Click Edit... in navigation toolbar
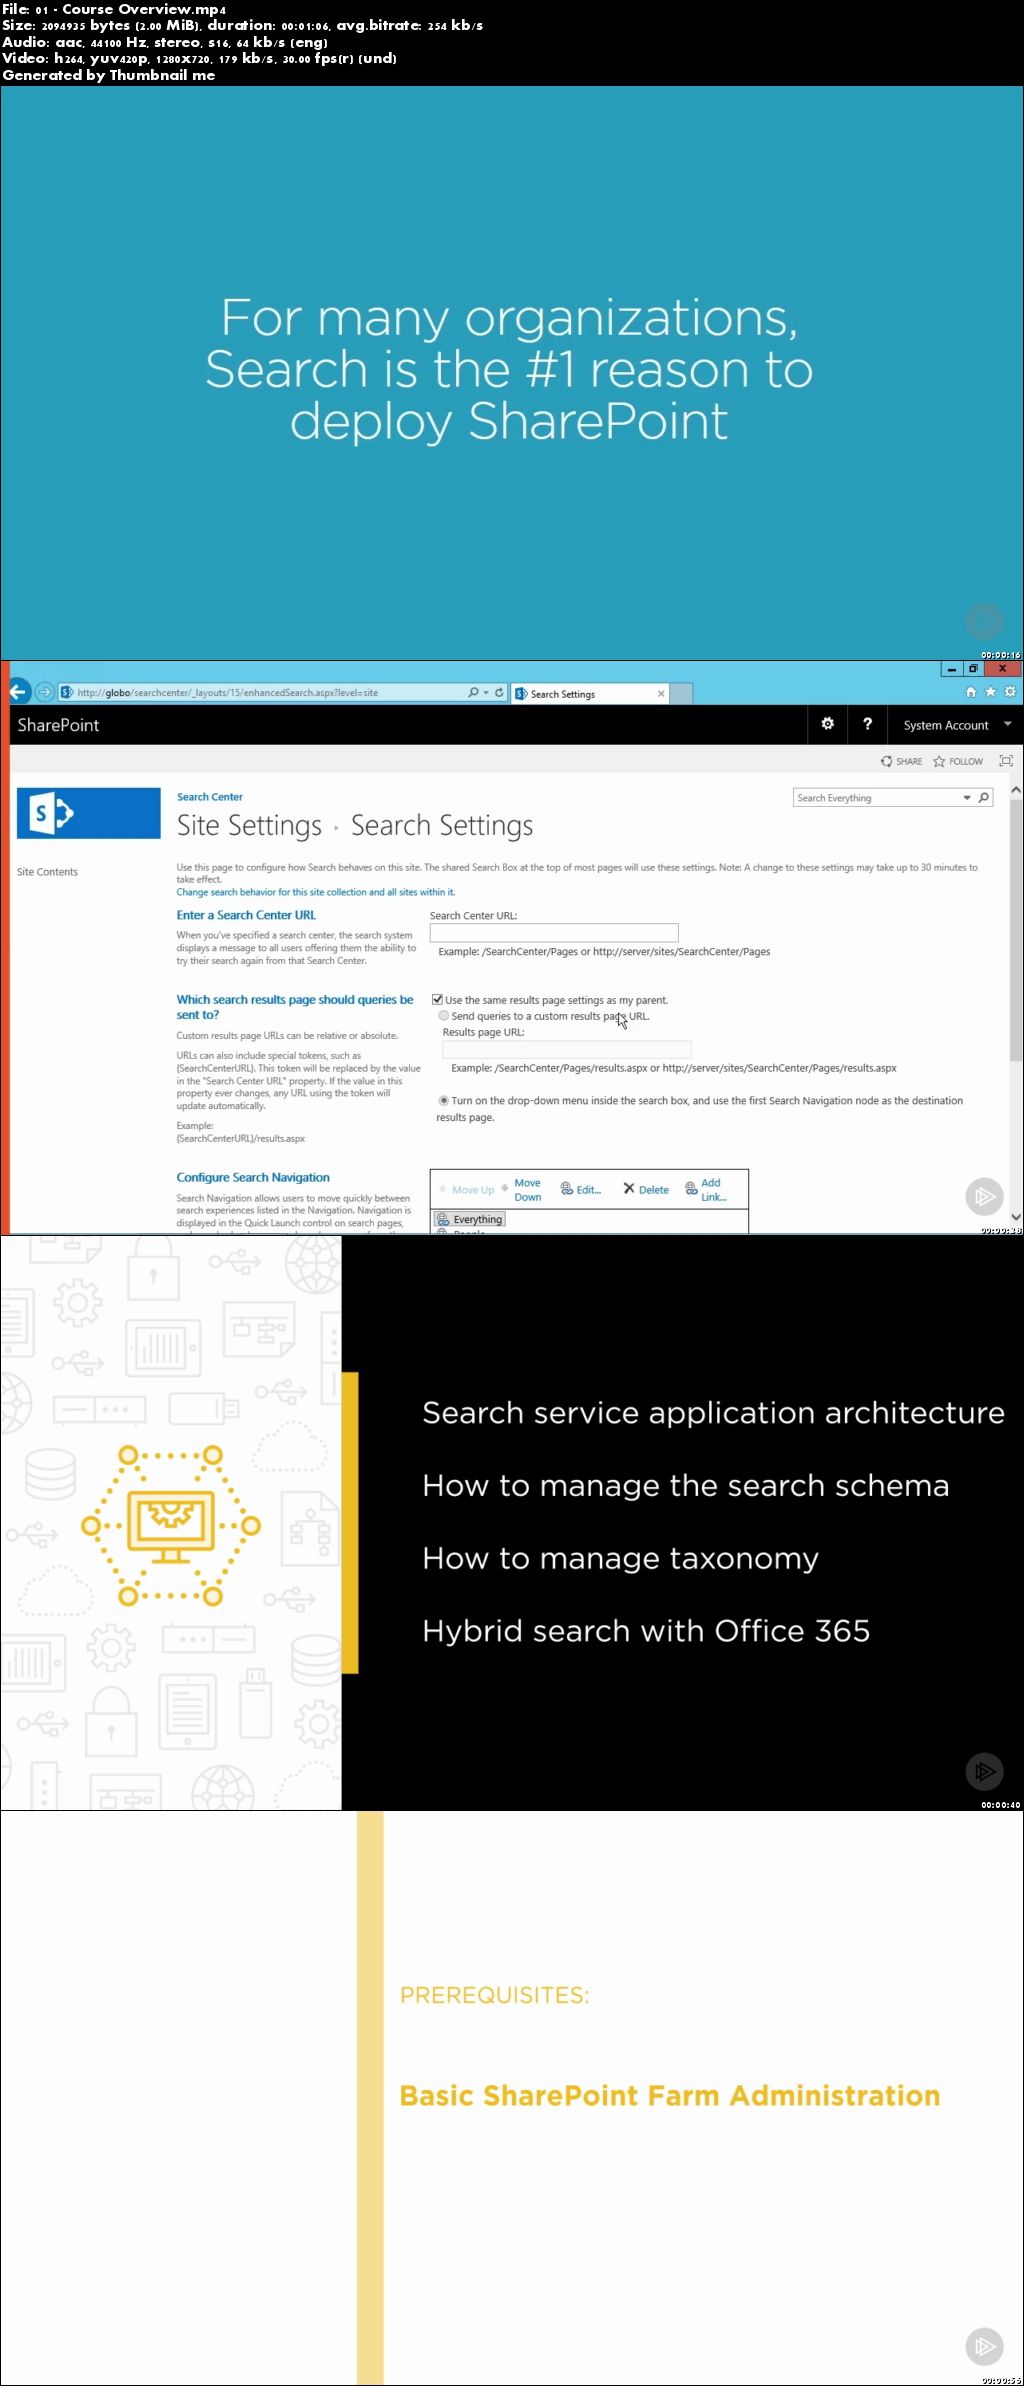 tap(581, 1189)
